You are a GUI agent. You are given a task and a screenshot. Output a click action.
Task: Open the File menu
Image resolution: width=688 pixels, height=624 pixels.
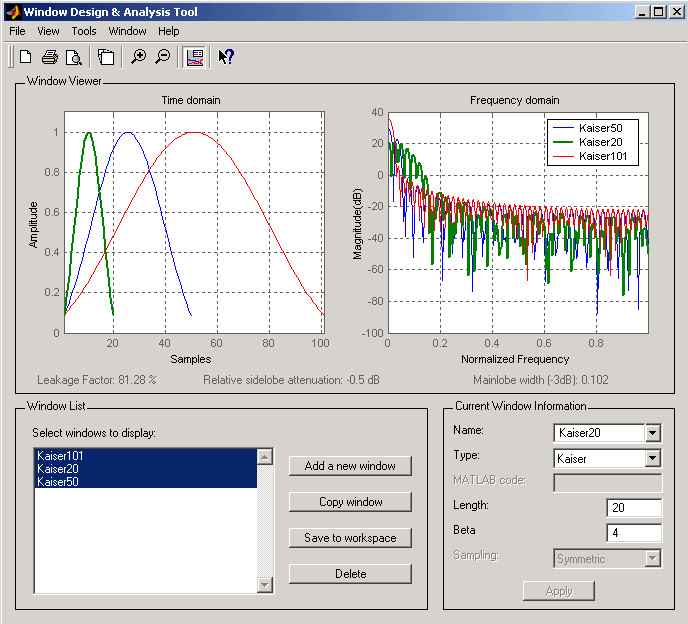click(17, 31)
